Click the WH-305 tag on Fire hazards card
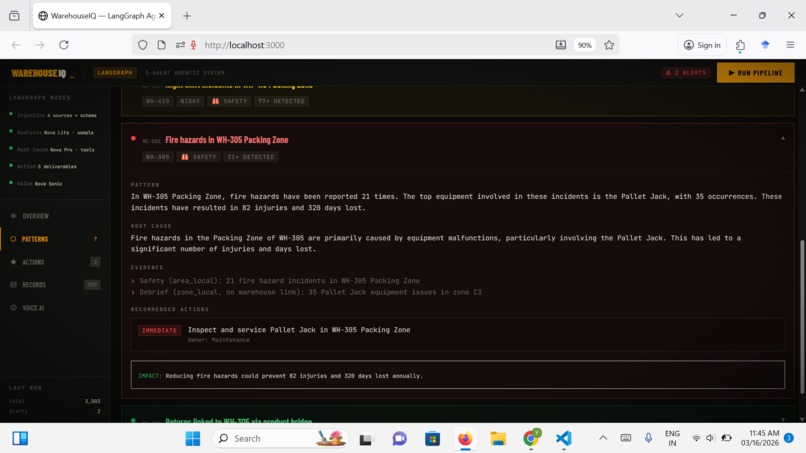806x453 pixels. click(x=157, y=157)
